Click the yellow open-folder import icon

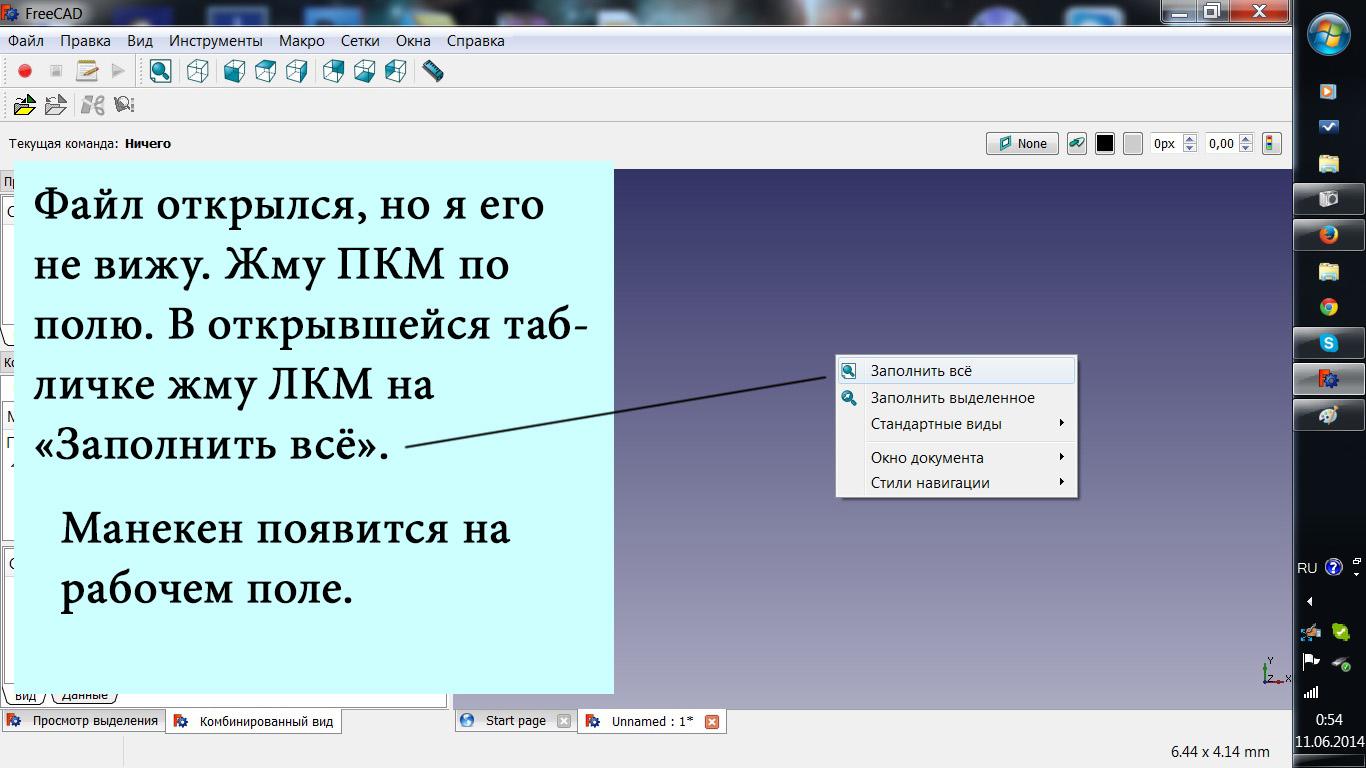[25, 104]
